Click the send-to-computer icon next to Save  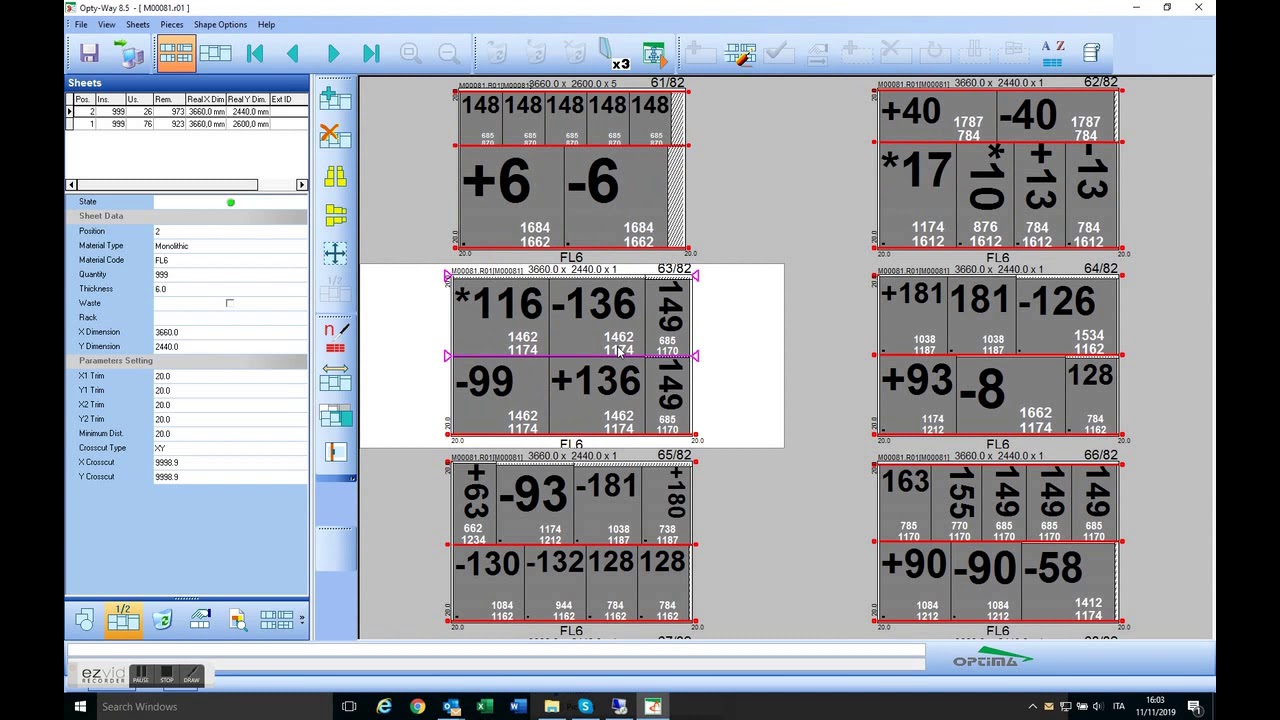click(x=127, y=53)
